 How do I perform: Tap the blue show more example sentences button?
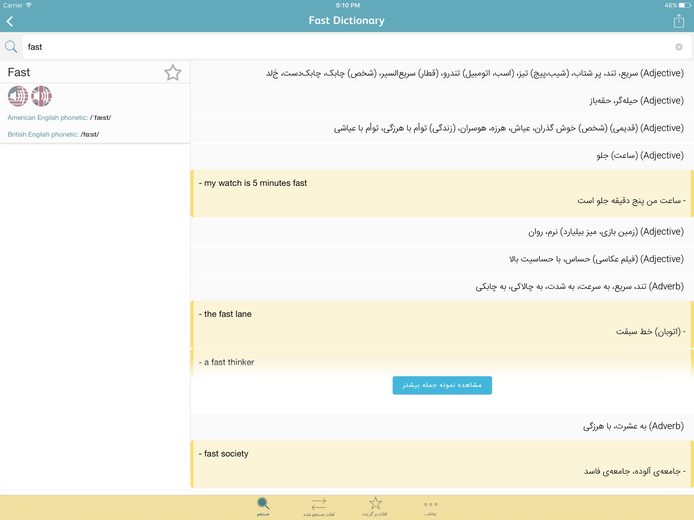pyautogui.click(x=442, y=385)
